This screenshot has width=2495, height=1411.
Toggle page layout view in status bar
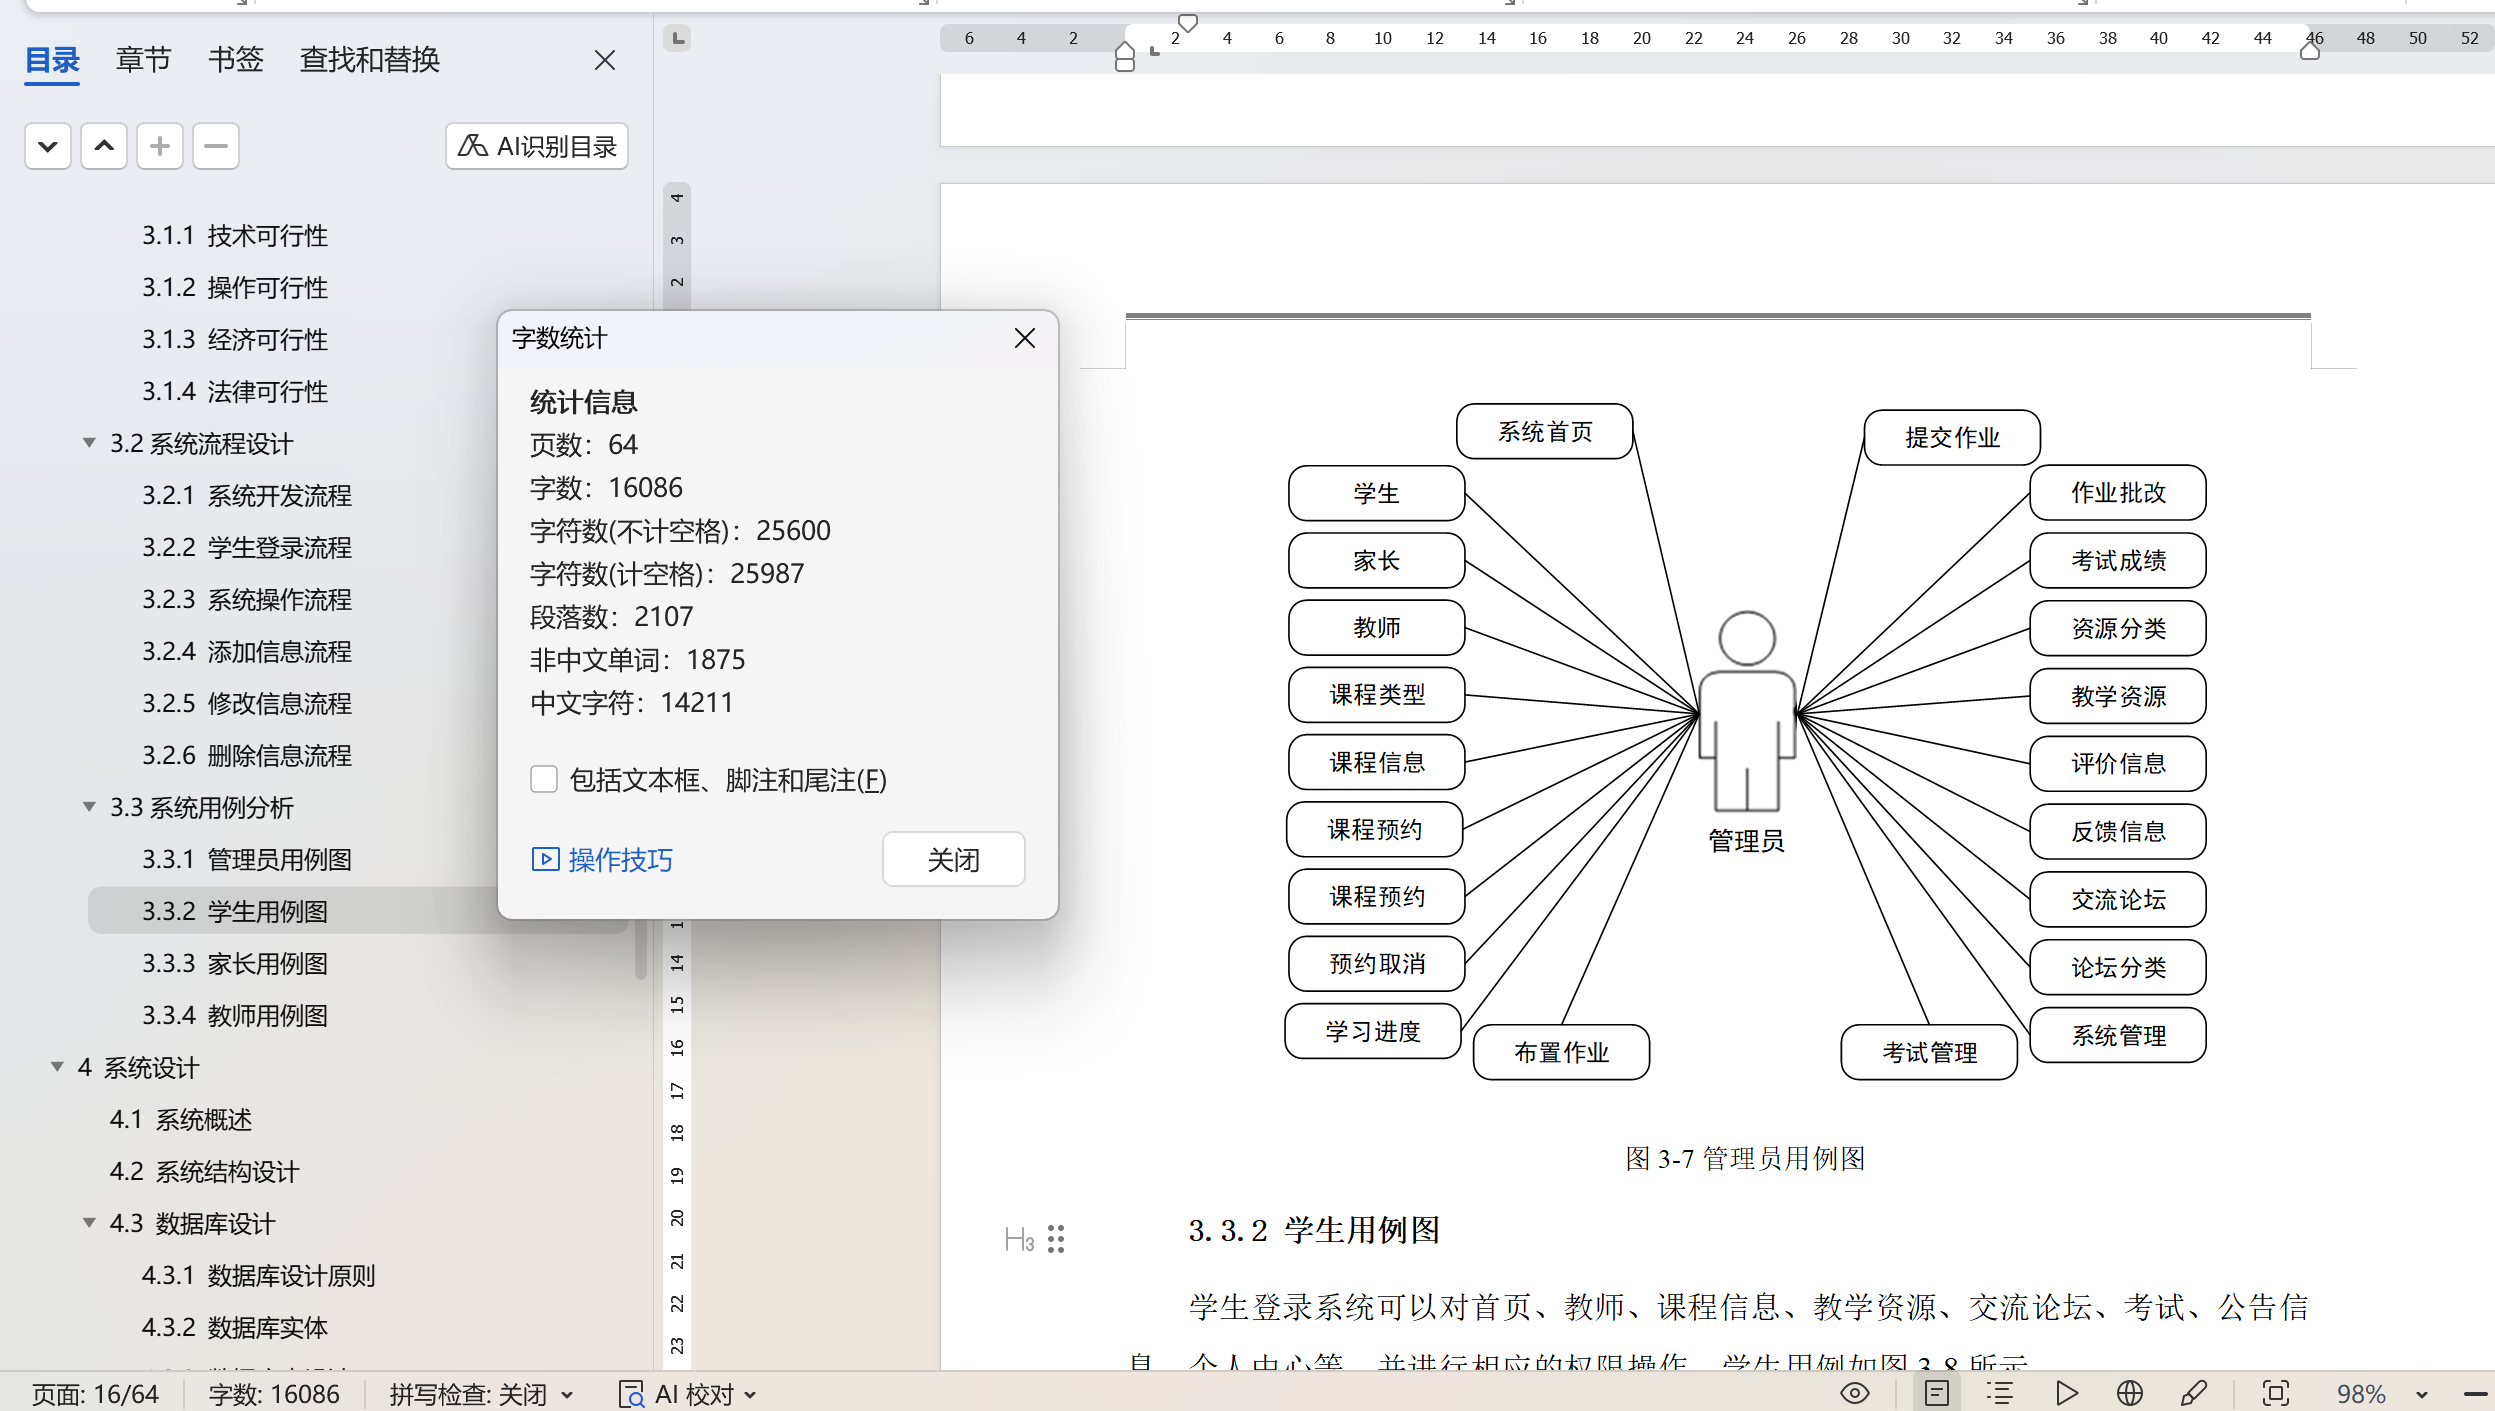pyautogui.click(x=1937, y=1393)
